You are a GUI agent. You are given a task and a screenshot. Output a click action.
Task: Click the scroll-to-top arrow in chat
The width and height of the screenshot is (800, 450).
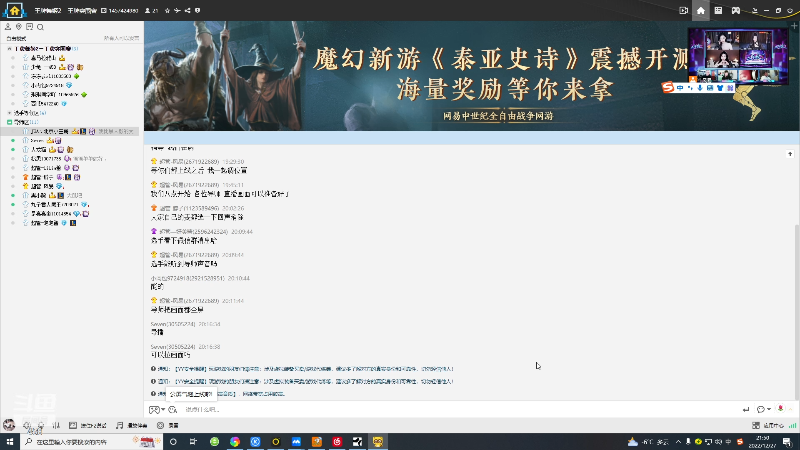(x=790, y=154)
